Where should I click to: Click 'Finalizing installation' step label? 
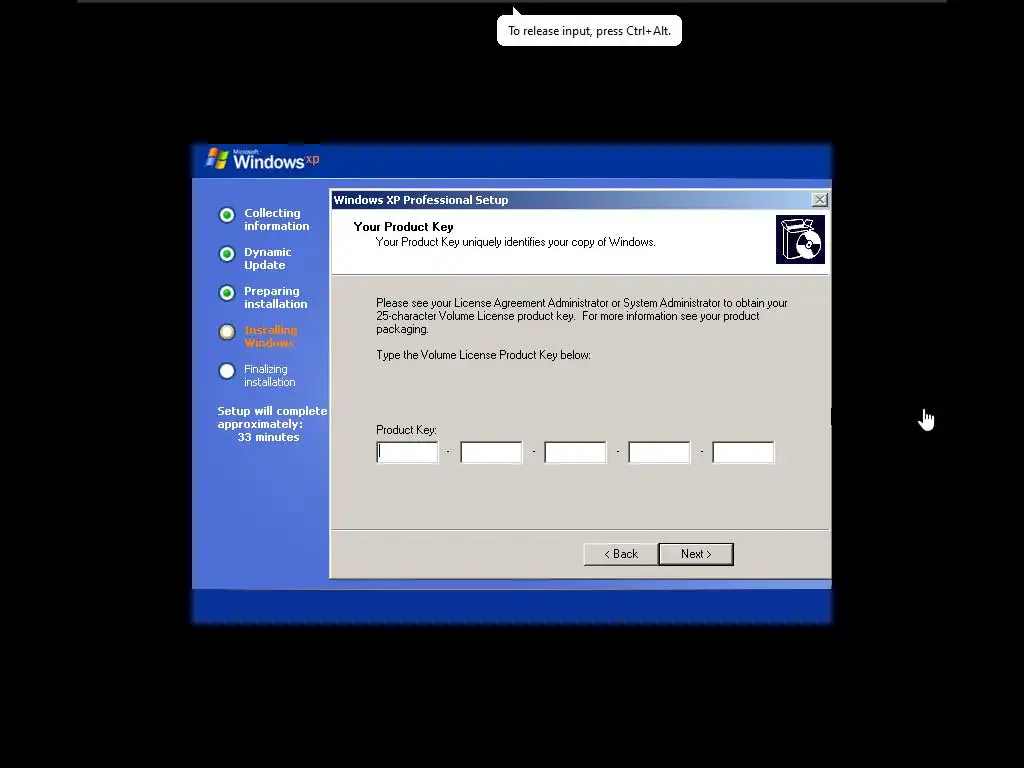click(x=270, y=376)
